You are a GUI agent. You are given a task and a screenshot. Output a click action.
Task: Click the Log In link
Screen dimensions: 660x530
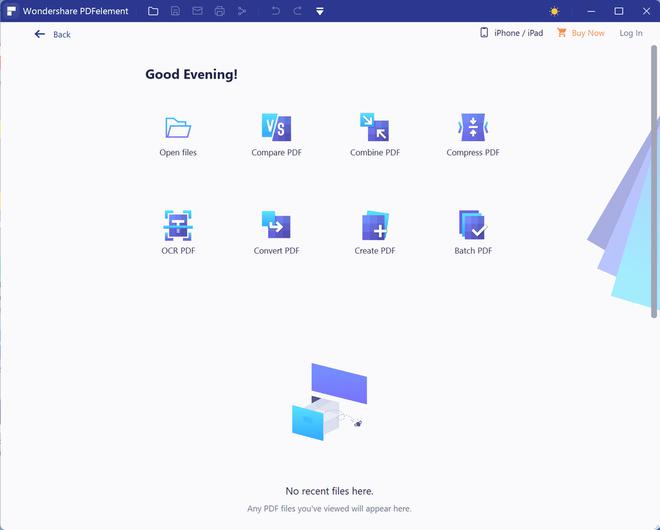[x=631, y=33]
